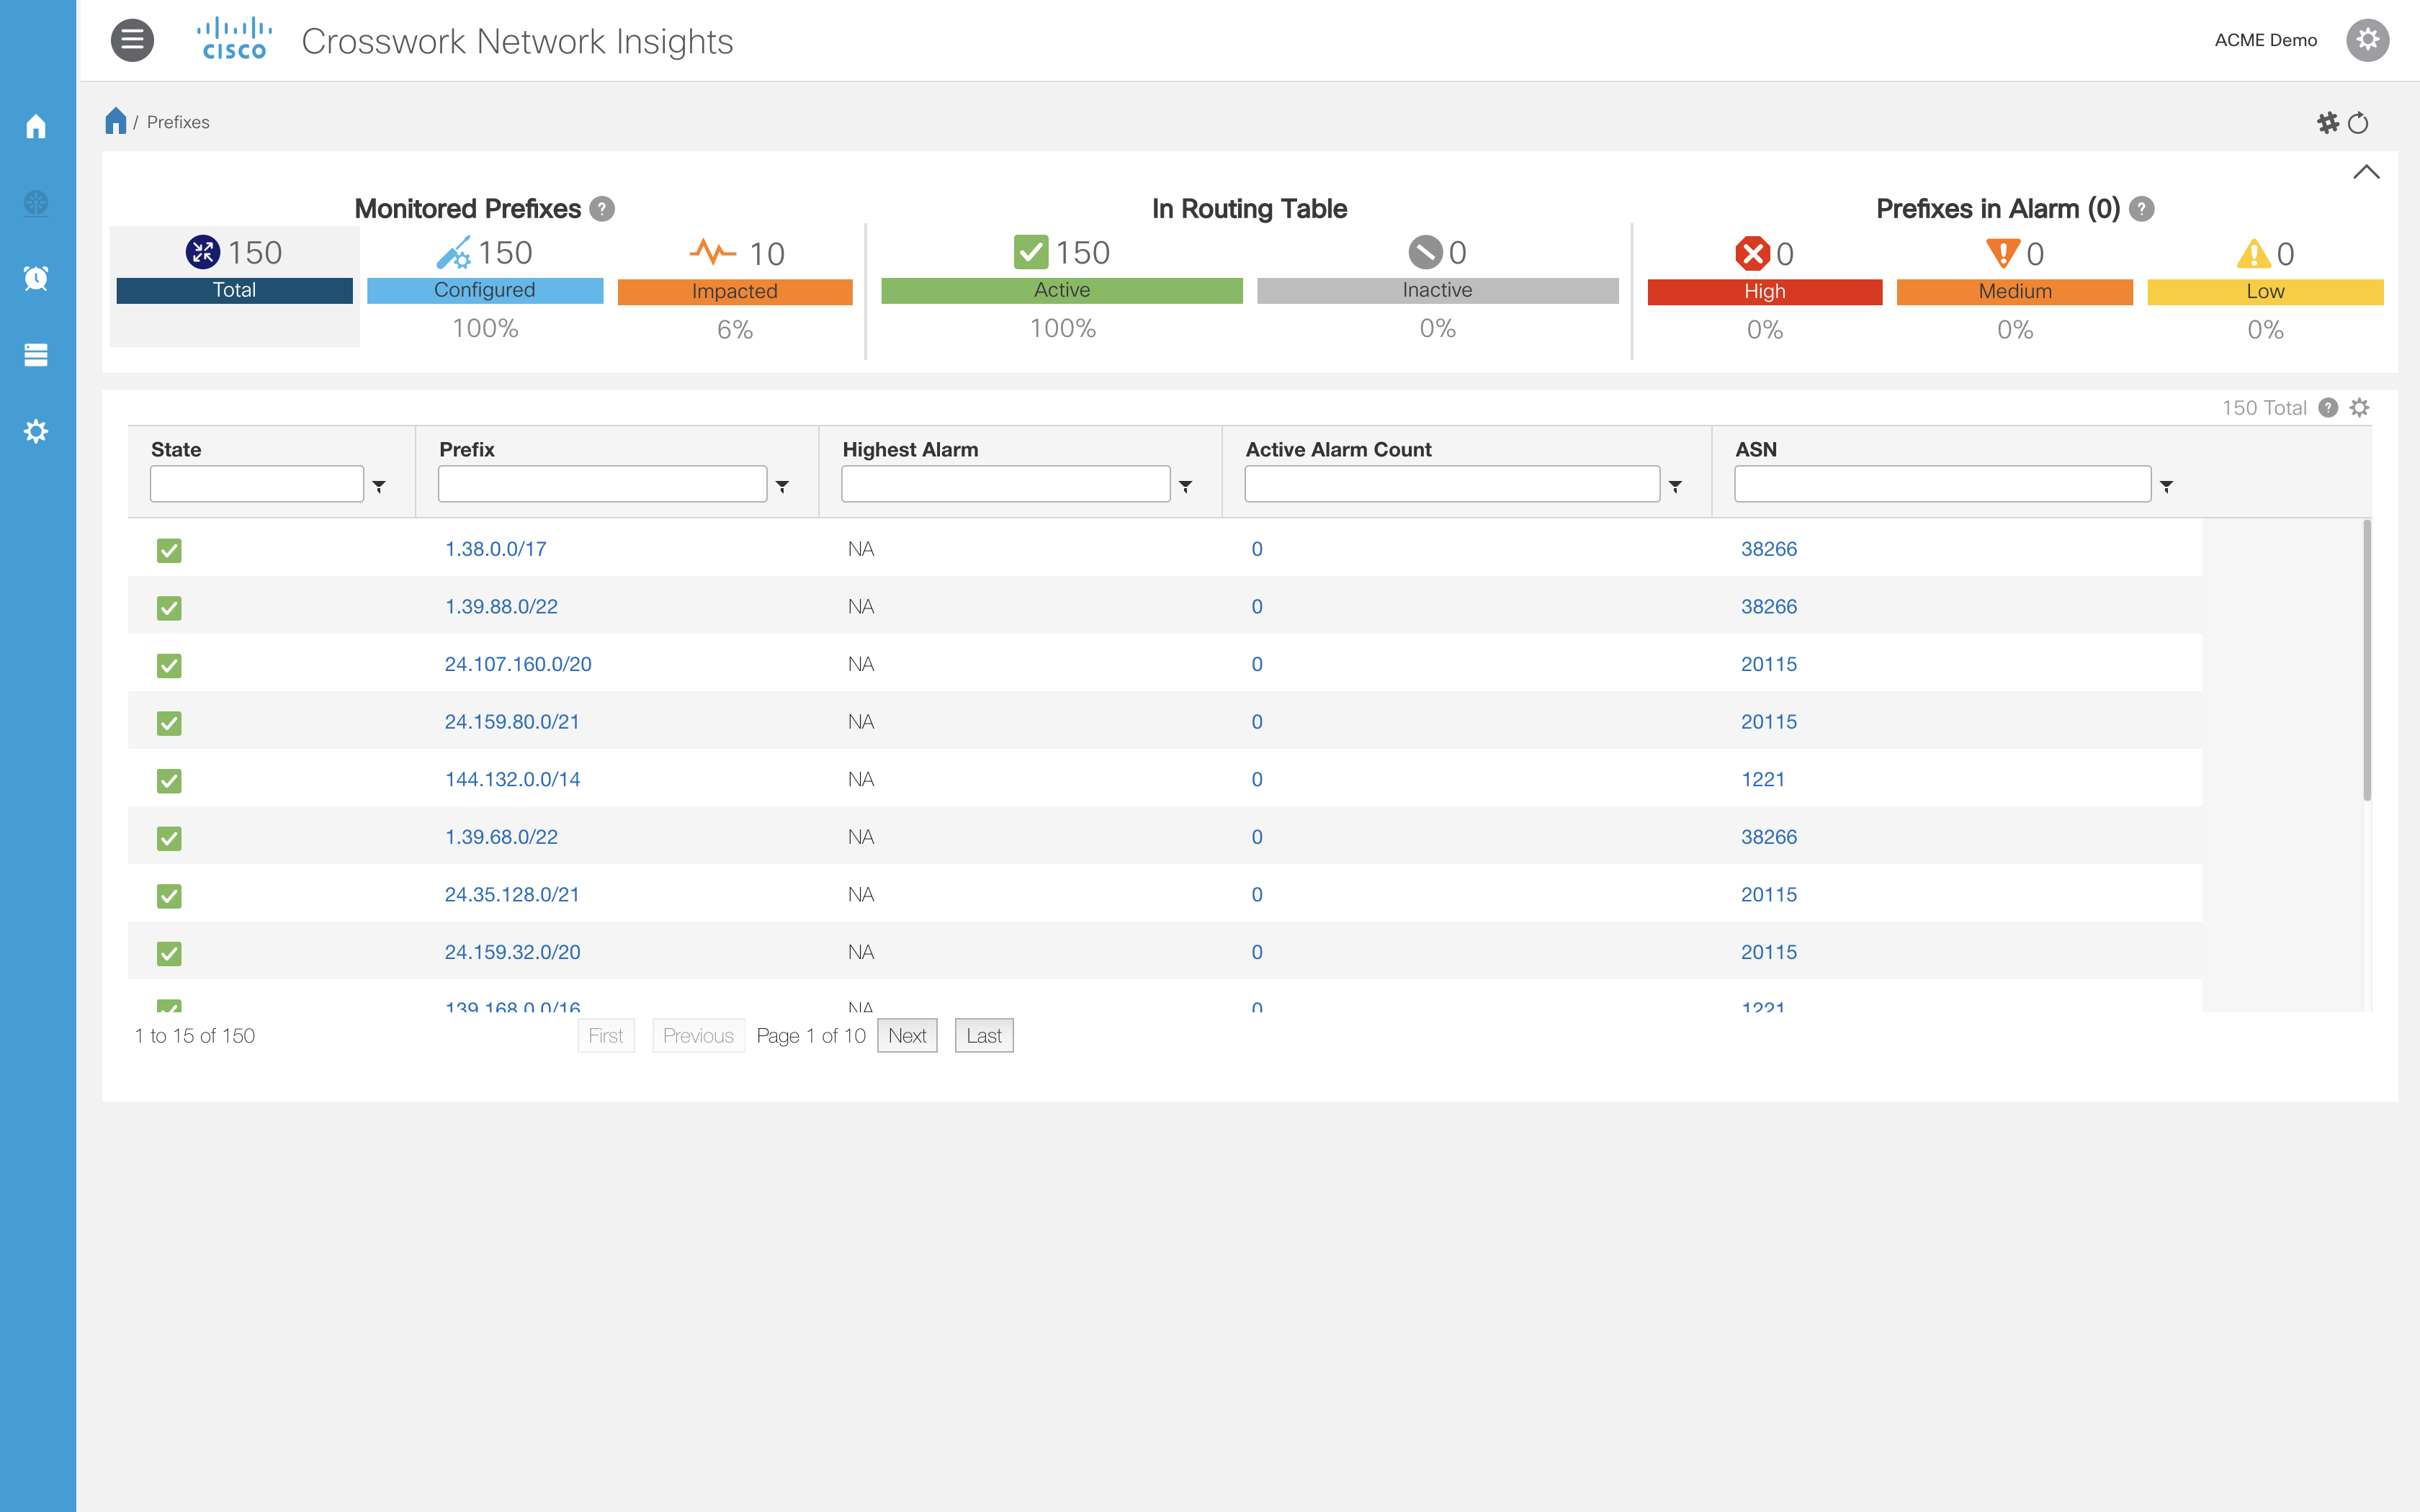
Task: Open the Prefix column filter dropdown
Action: click(x=783, y=486)
